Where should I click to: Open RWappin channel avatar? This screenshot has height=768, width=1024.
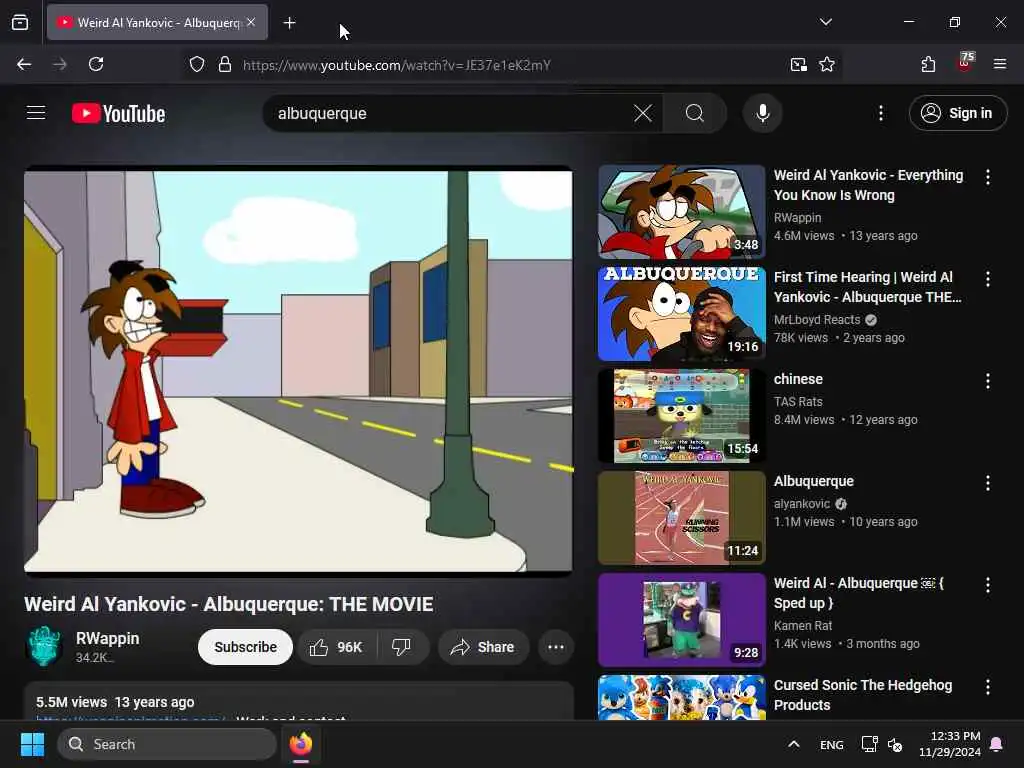coord(44,646)
